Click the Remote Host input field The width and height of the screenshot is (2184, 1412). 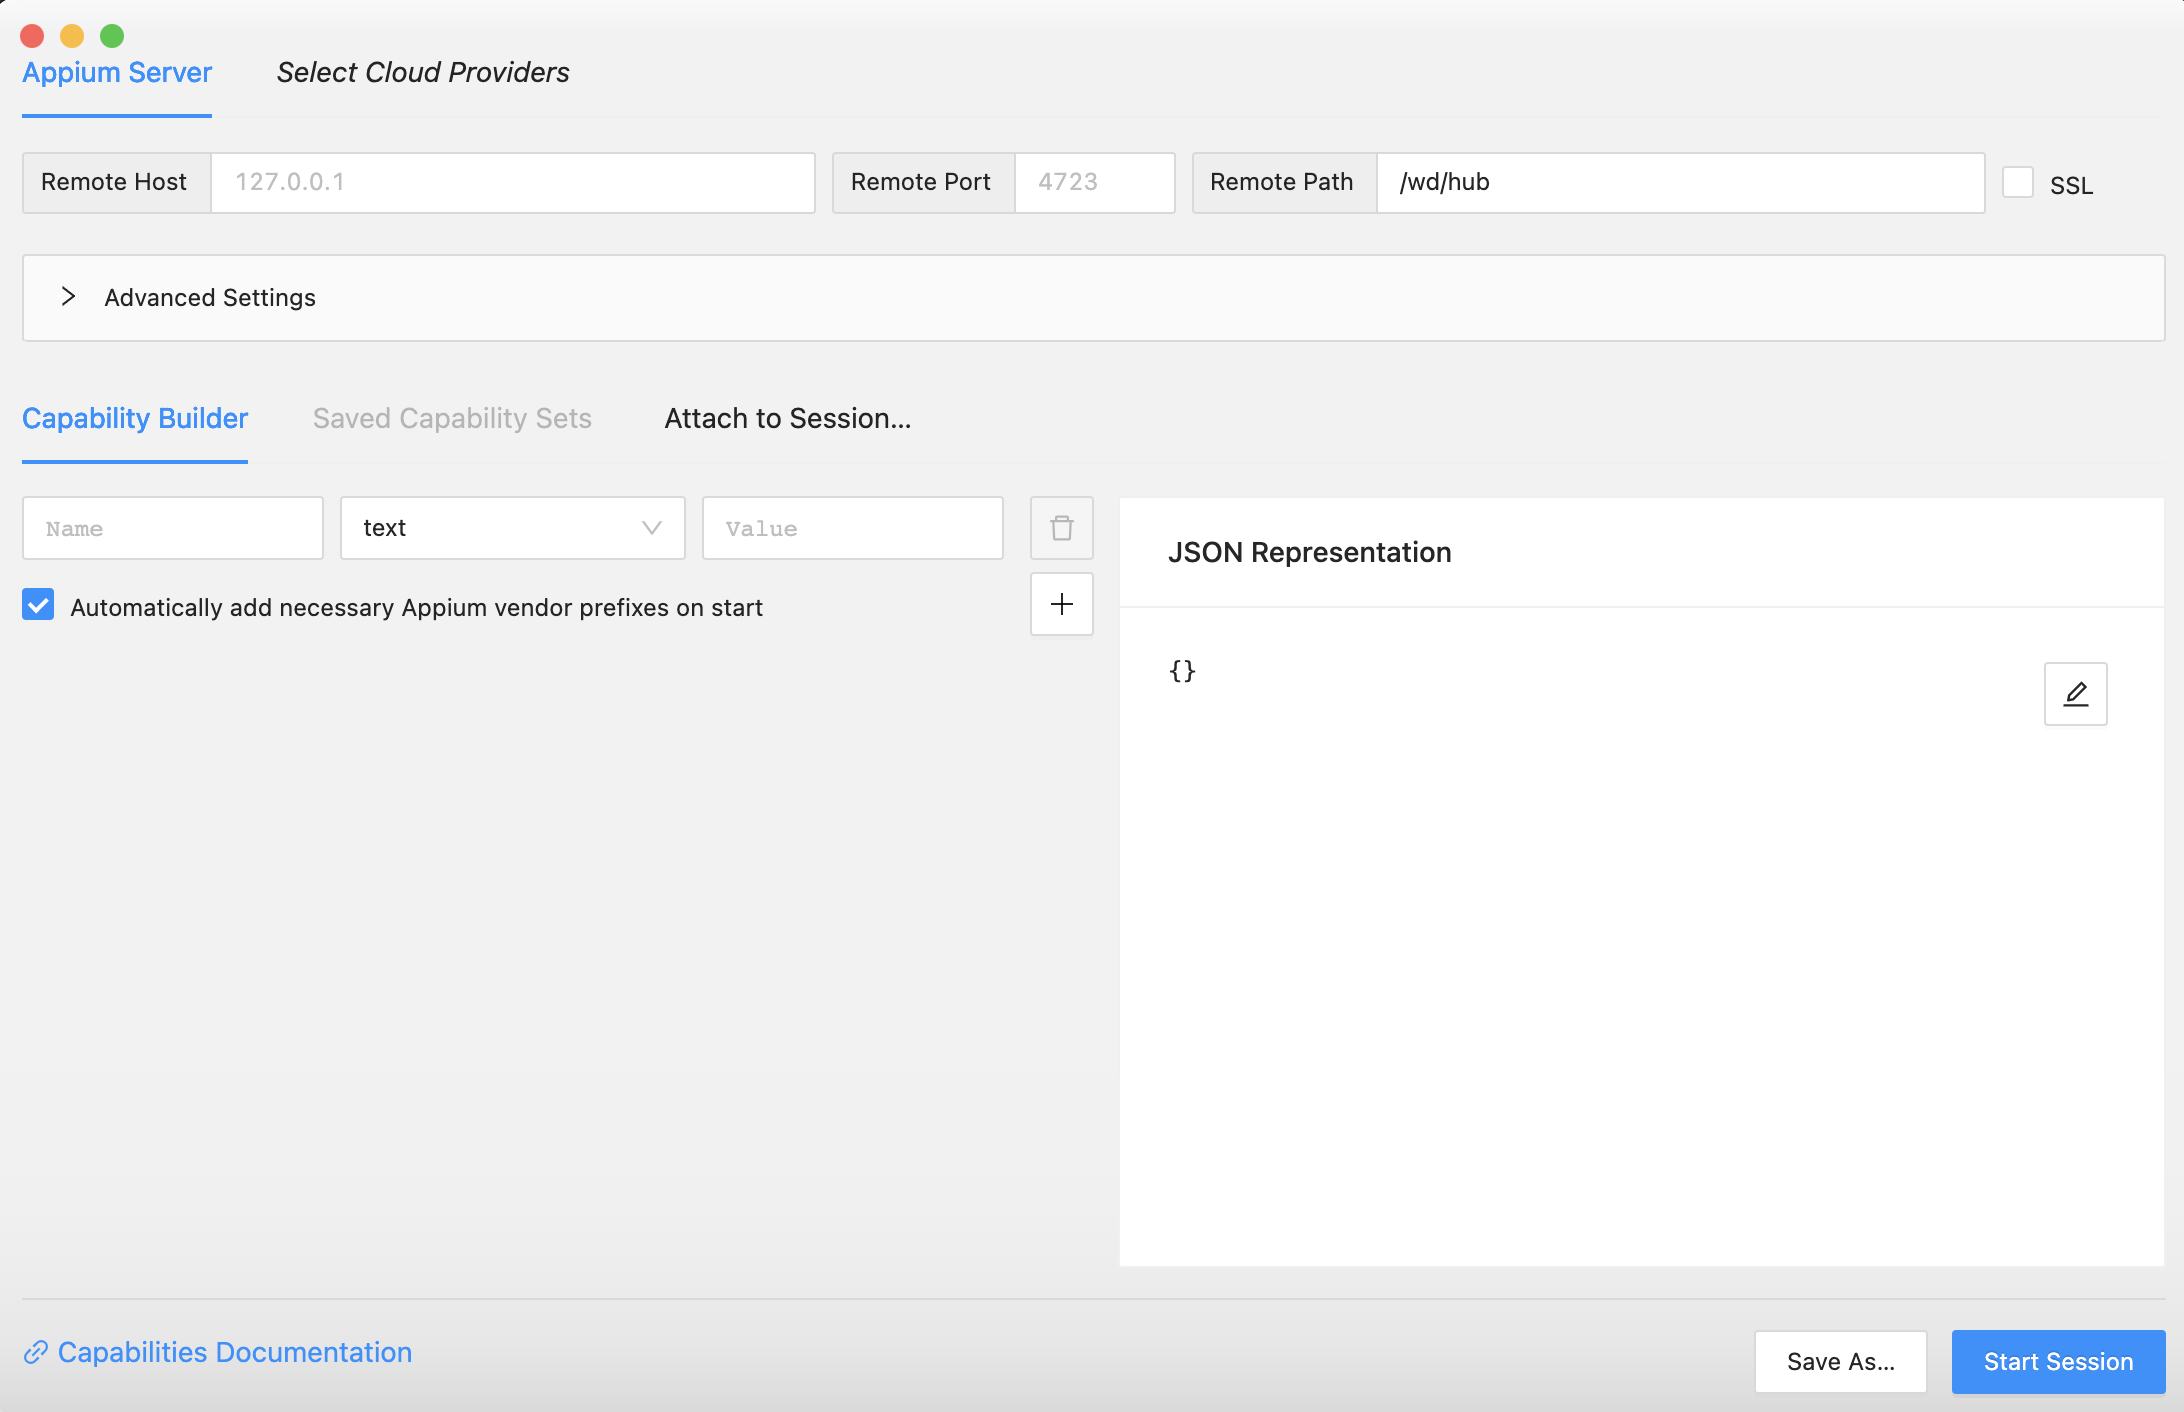pos(509,181)
